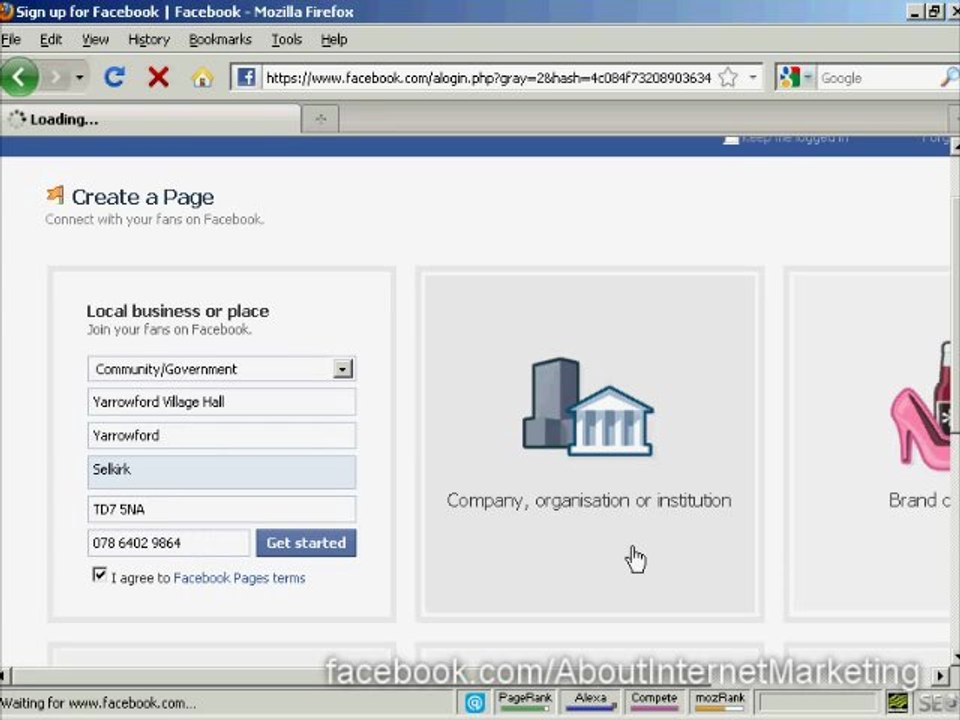Click the search magnifier icon

point(948,78)
